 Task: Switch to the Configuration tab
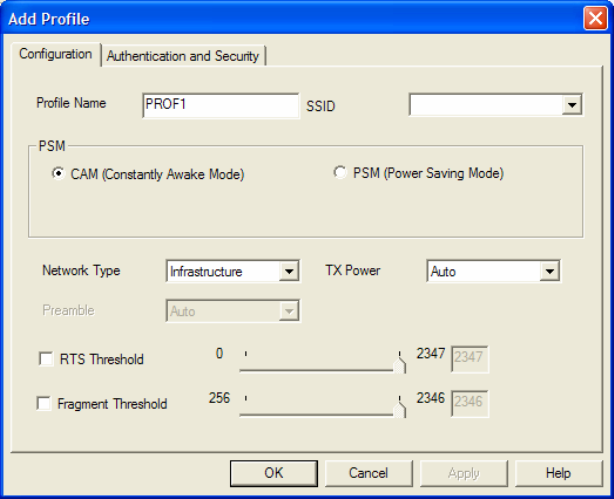[x=56, y=54]
